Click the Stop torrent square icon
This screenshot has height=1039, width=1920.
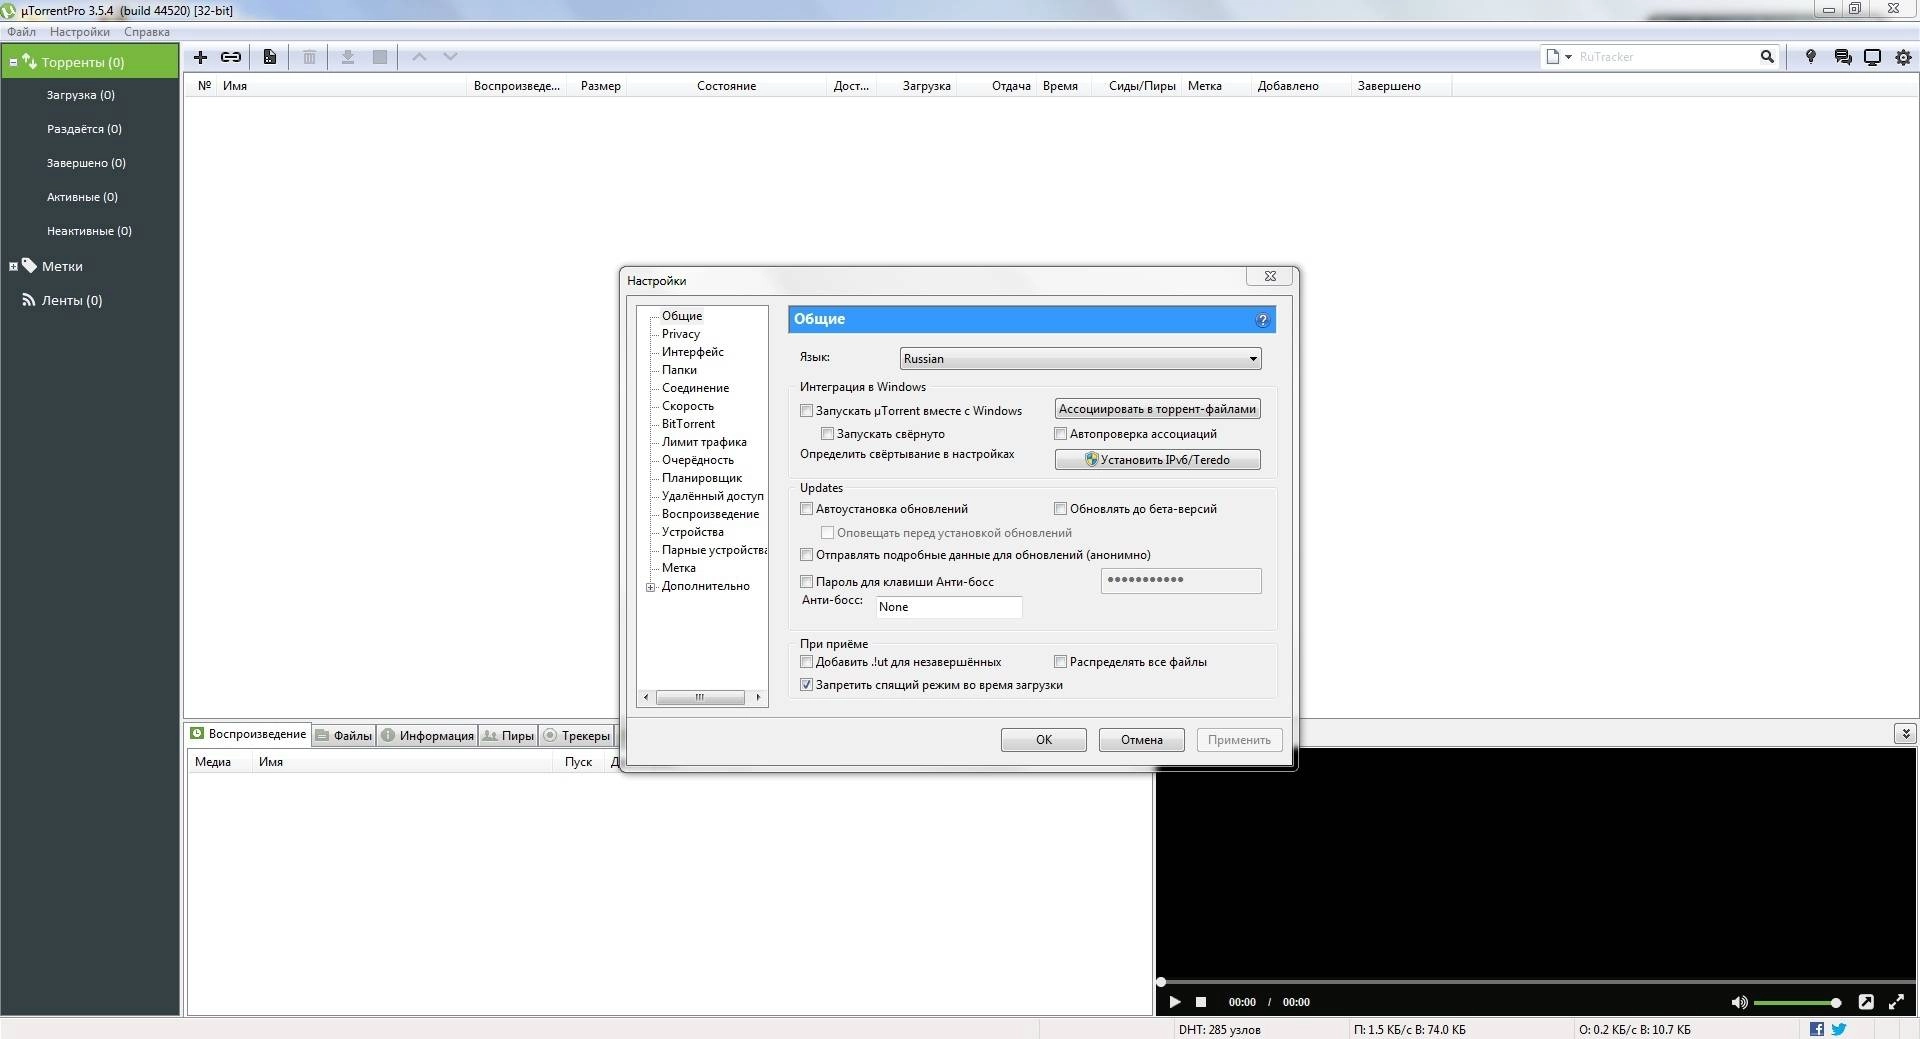[380, 57]
